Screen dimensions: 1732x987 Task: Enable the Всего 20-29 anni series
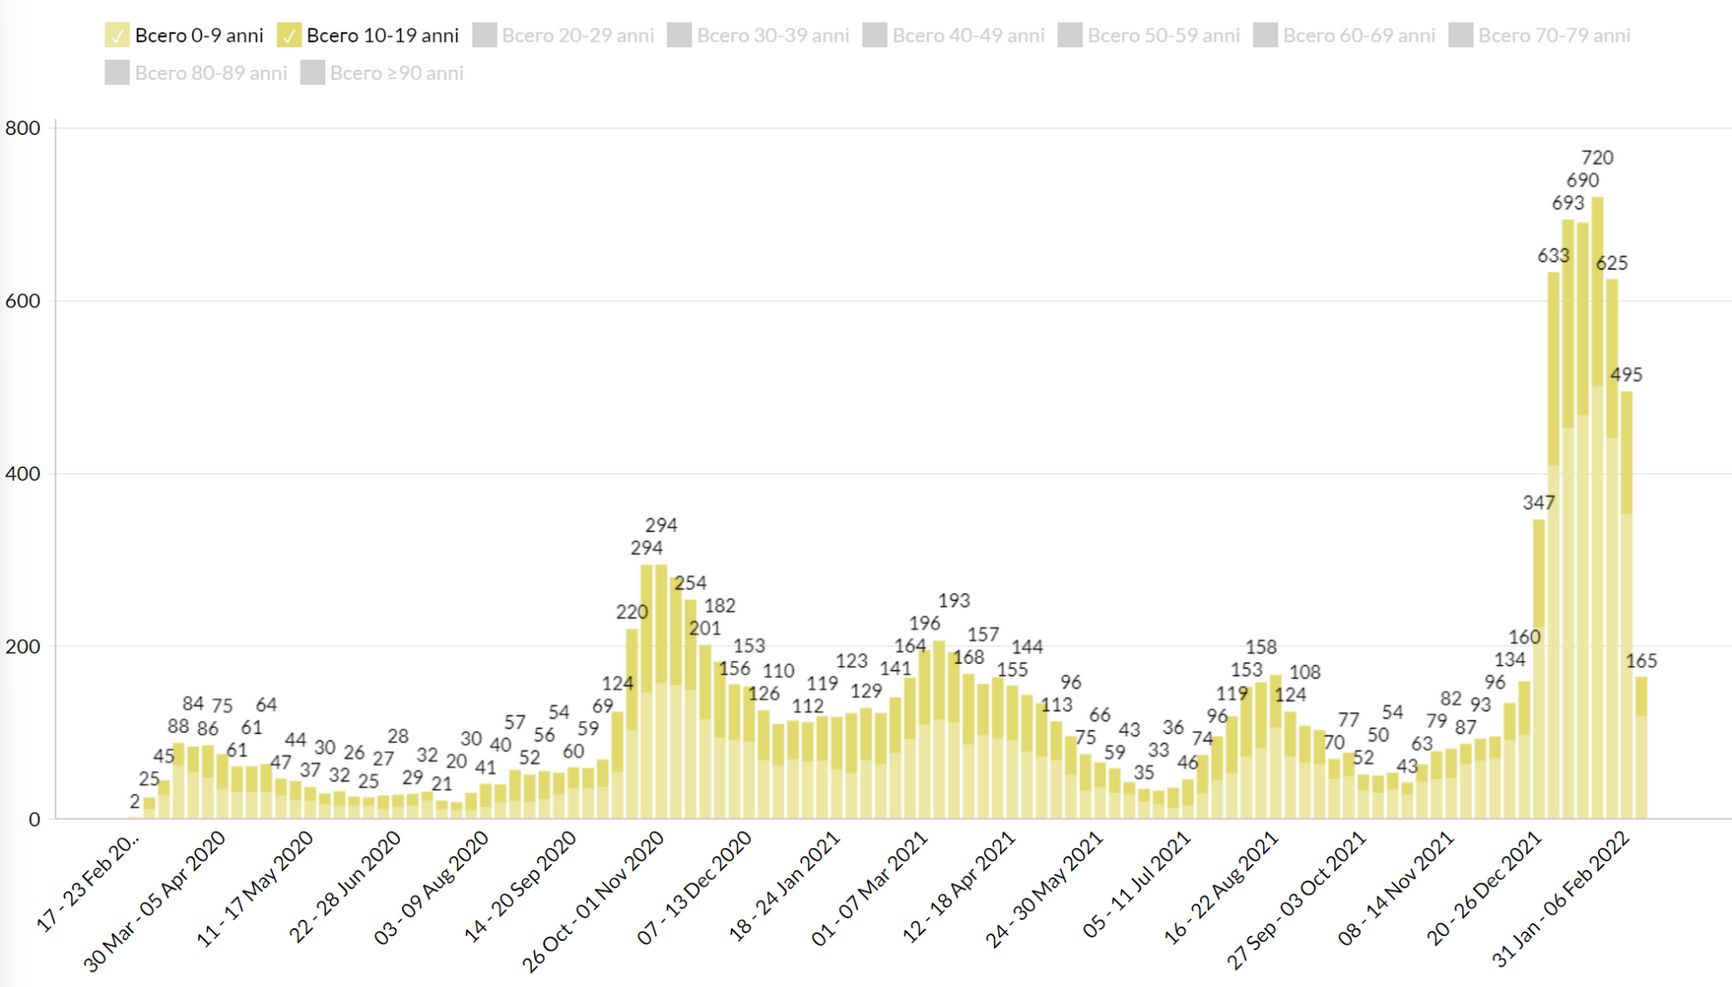pyautogui.click(x=485, y=36)
